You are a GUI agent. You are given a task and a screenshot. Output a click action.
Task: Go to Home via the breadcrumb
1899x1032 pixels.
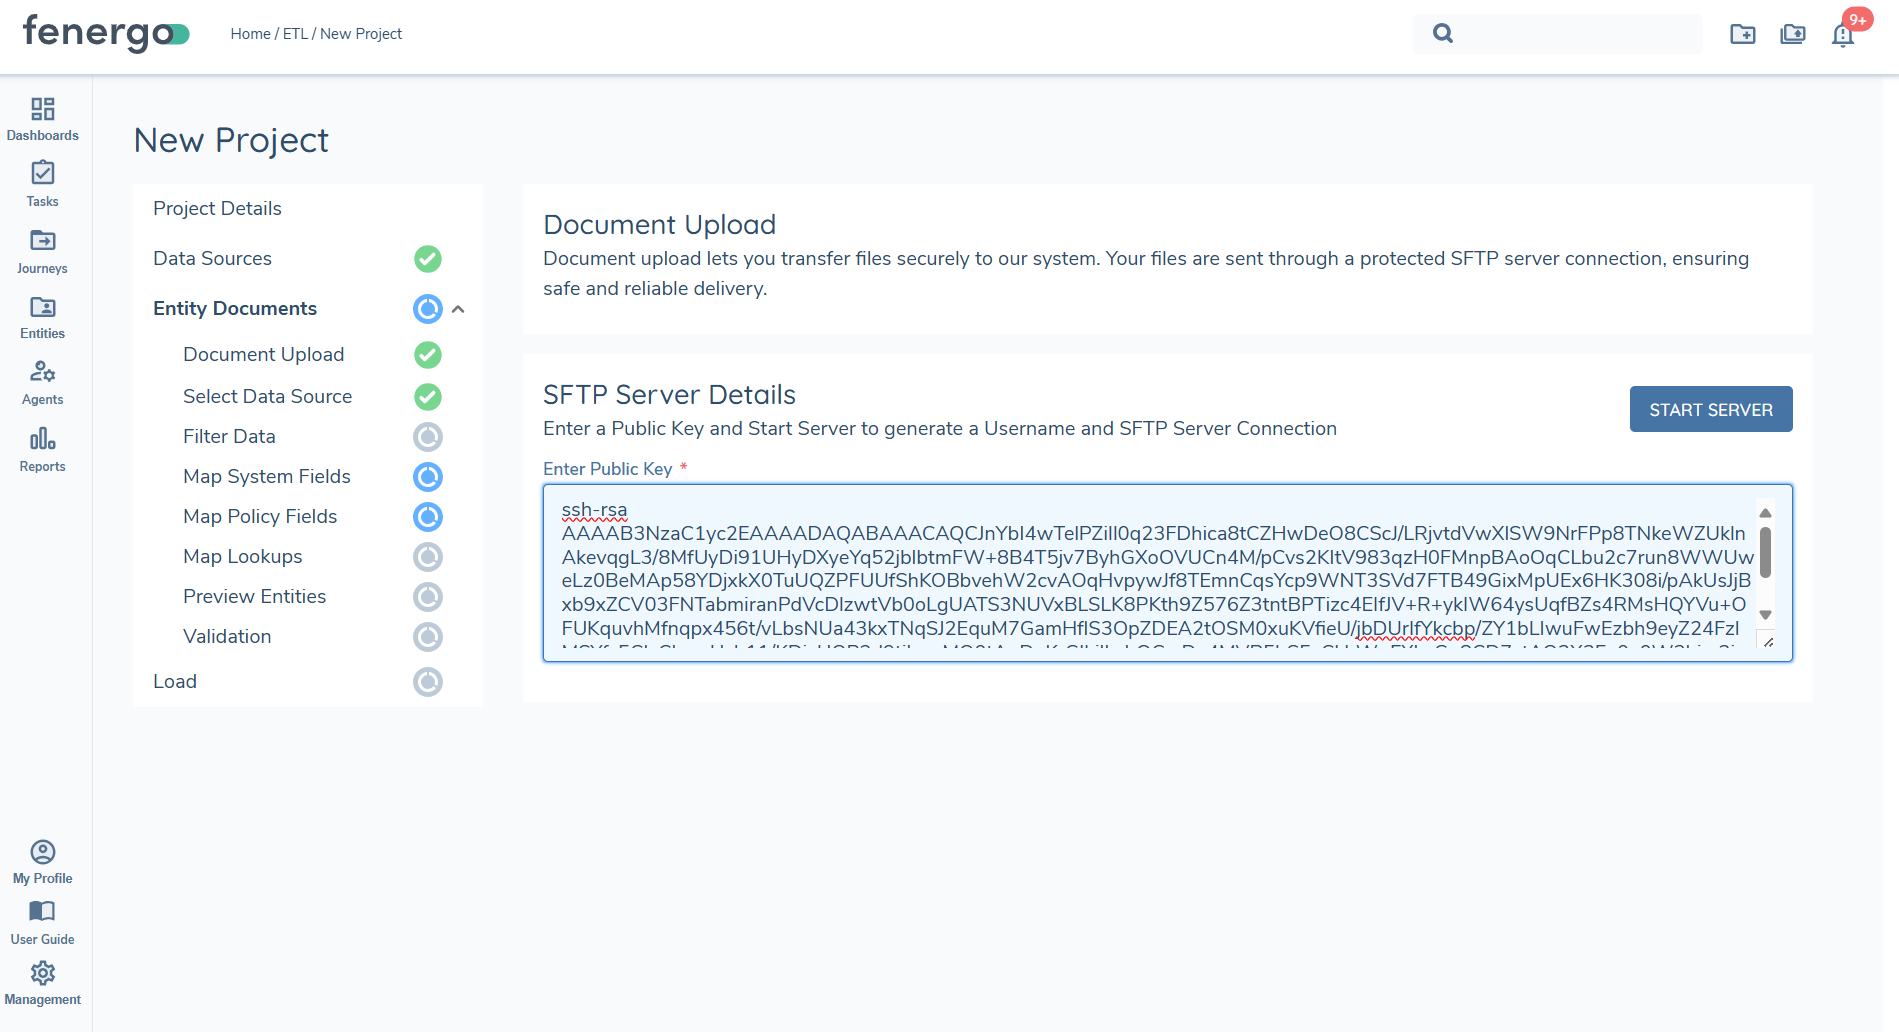point(250,33)
